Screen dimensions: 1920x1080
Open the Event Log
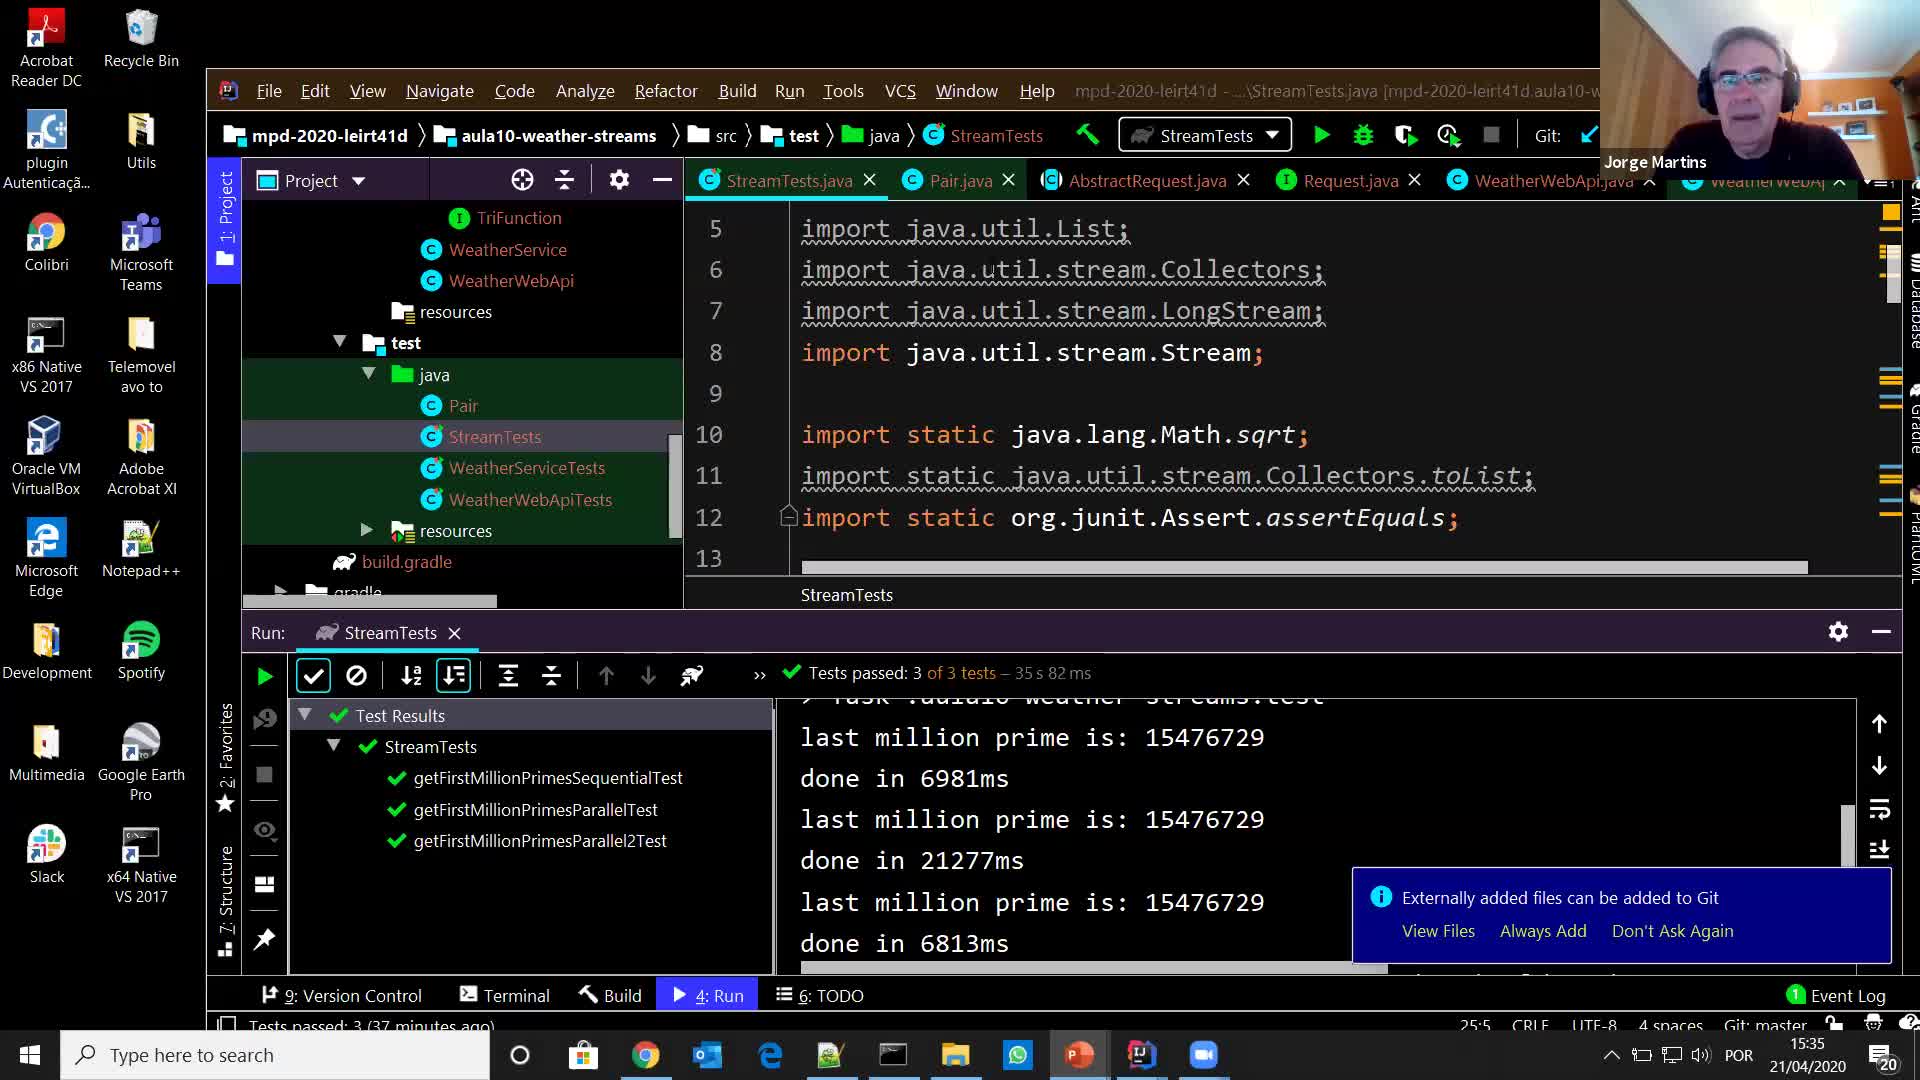pyautogui.click(x=1837, y=995)
